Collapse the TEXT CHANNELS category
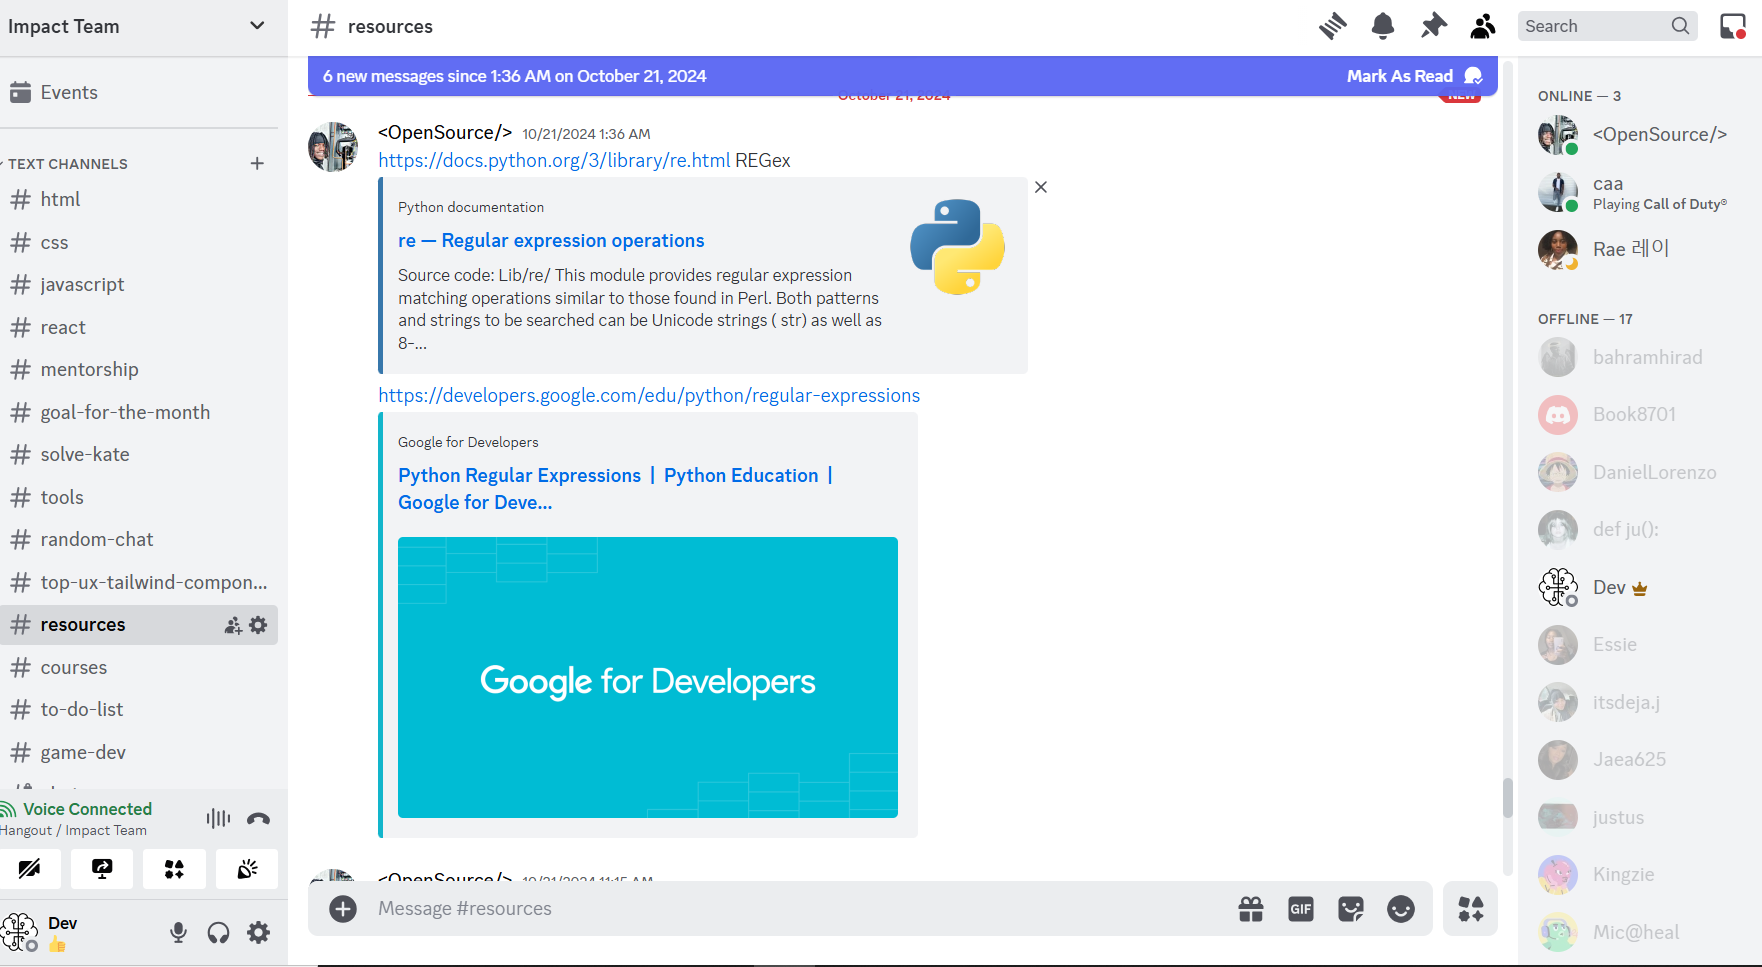Viewport: 1762px width, 967px height. 67,164
